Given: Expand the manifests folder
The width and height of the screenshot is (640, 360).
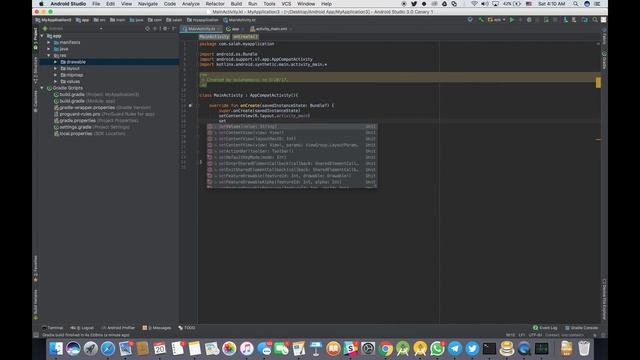Looking at the screenshot, I should pyautogui.click(x=49, y=42).
